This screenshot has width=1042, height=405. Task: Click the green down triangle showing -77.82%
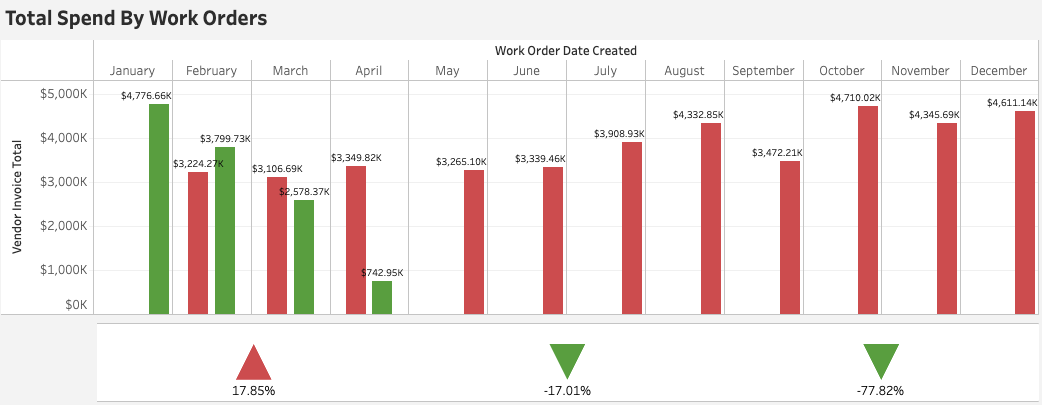[x=881, y=360]
